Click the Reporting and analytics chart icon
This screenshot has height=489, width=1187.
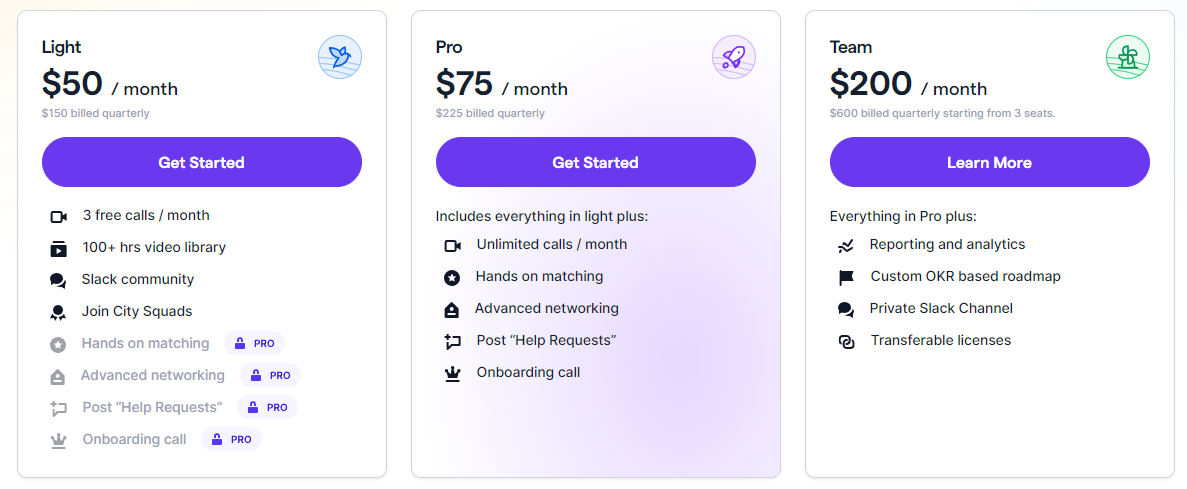pos(846,246)
